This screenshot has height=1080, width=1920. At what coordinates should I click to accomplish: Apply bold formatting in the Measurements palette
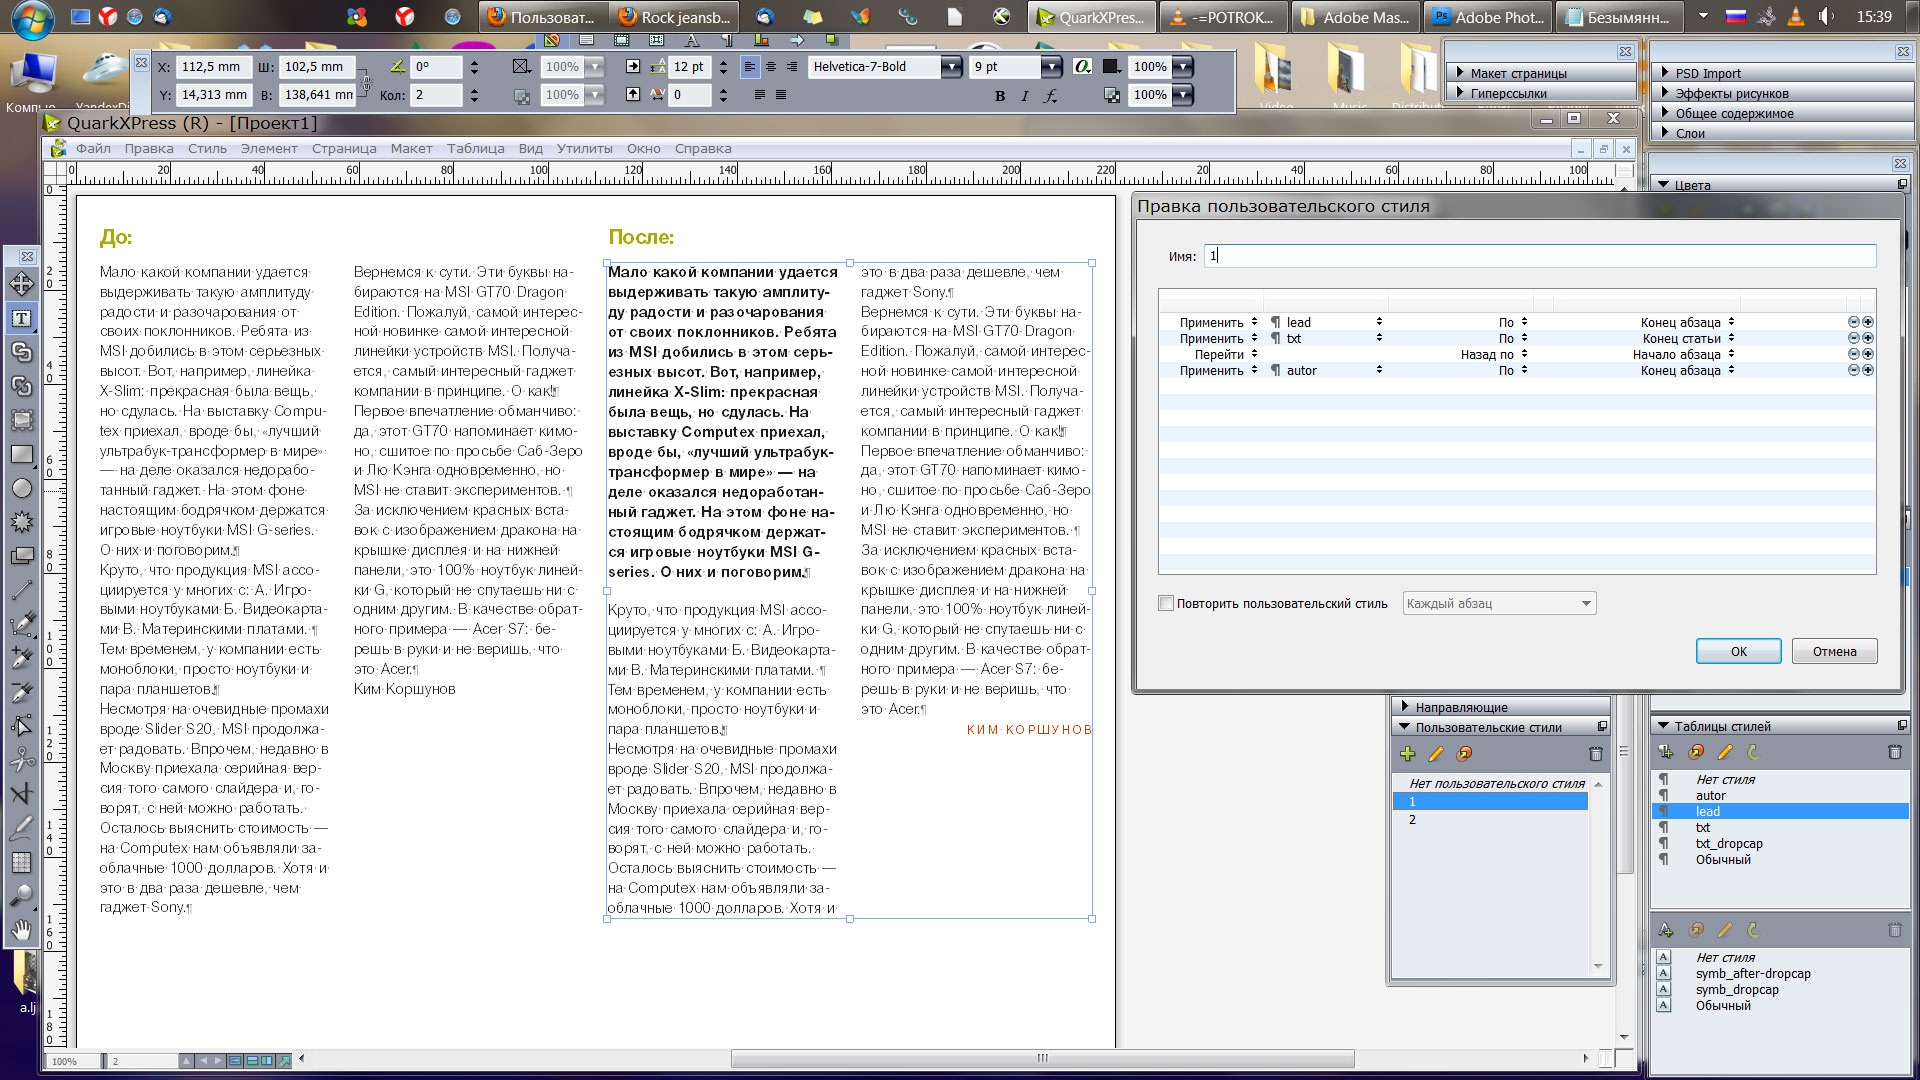point(1000,96)
